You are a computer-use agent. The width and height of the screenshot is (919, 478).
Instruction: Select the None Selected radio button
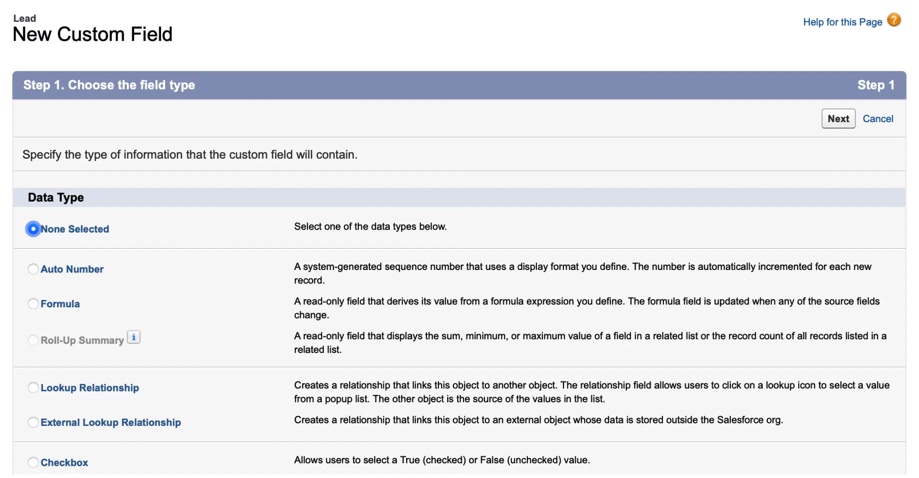tap(33, 229)
